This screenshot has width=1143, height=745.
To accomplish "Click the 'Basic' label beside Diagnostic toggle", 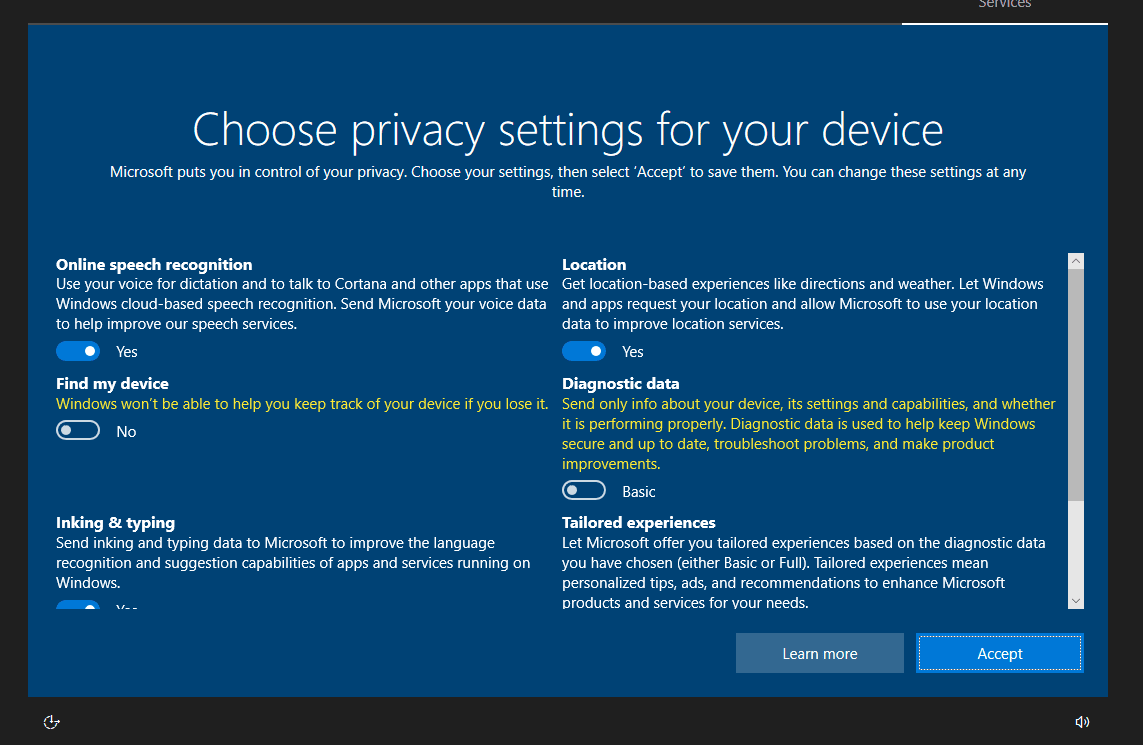I will (x=639, y=492).
